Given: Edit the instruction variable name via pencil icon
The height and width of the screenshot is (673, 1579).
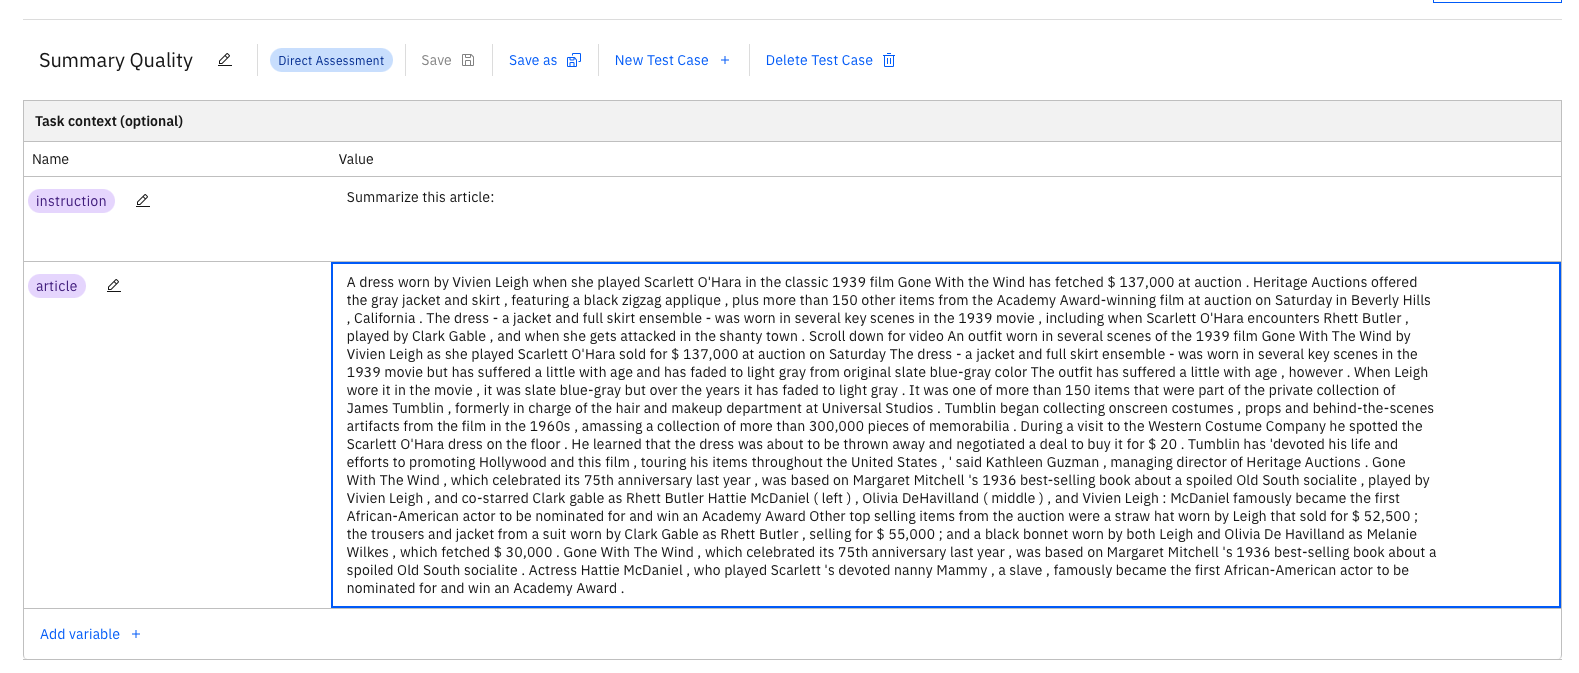Looking at the screenshot, I should [143, 201].
